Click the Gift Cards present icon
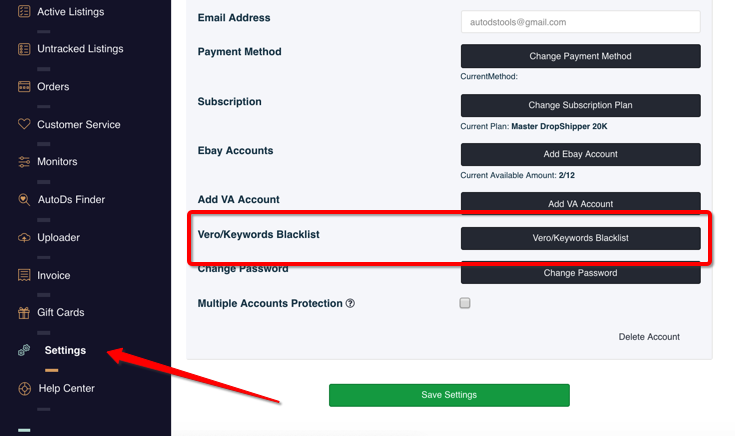The width and height of the screenshot is (735, 436). click(24, 313)
